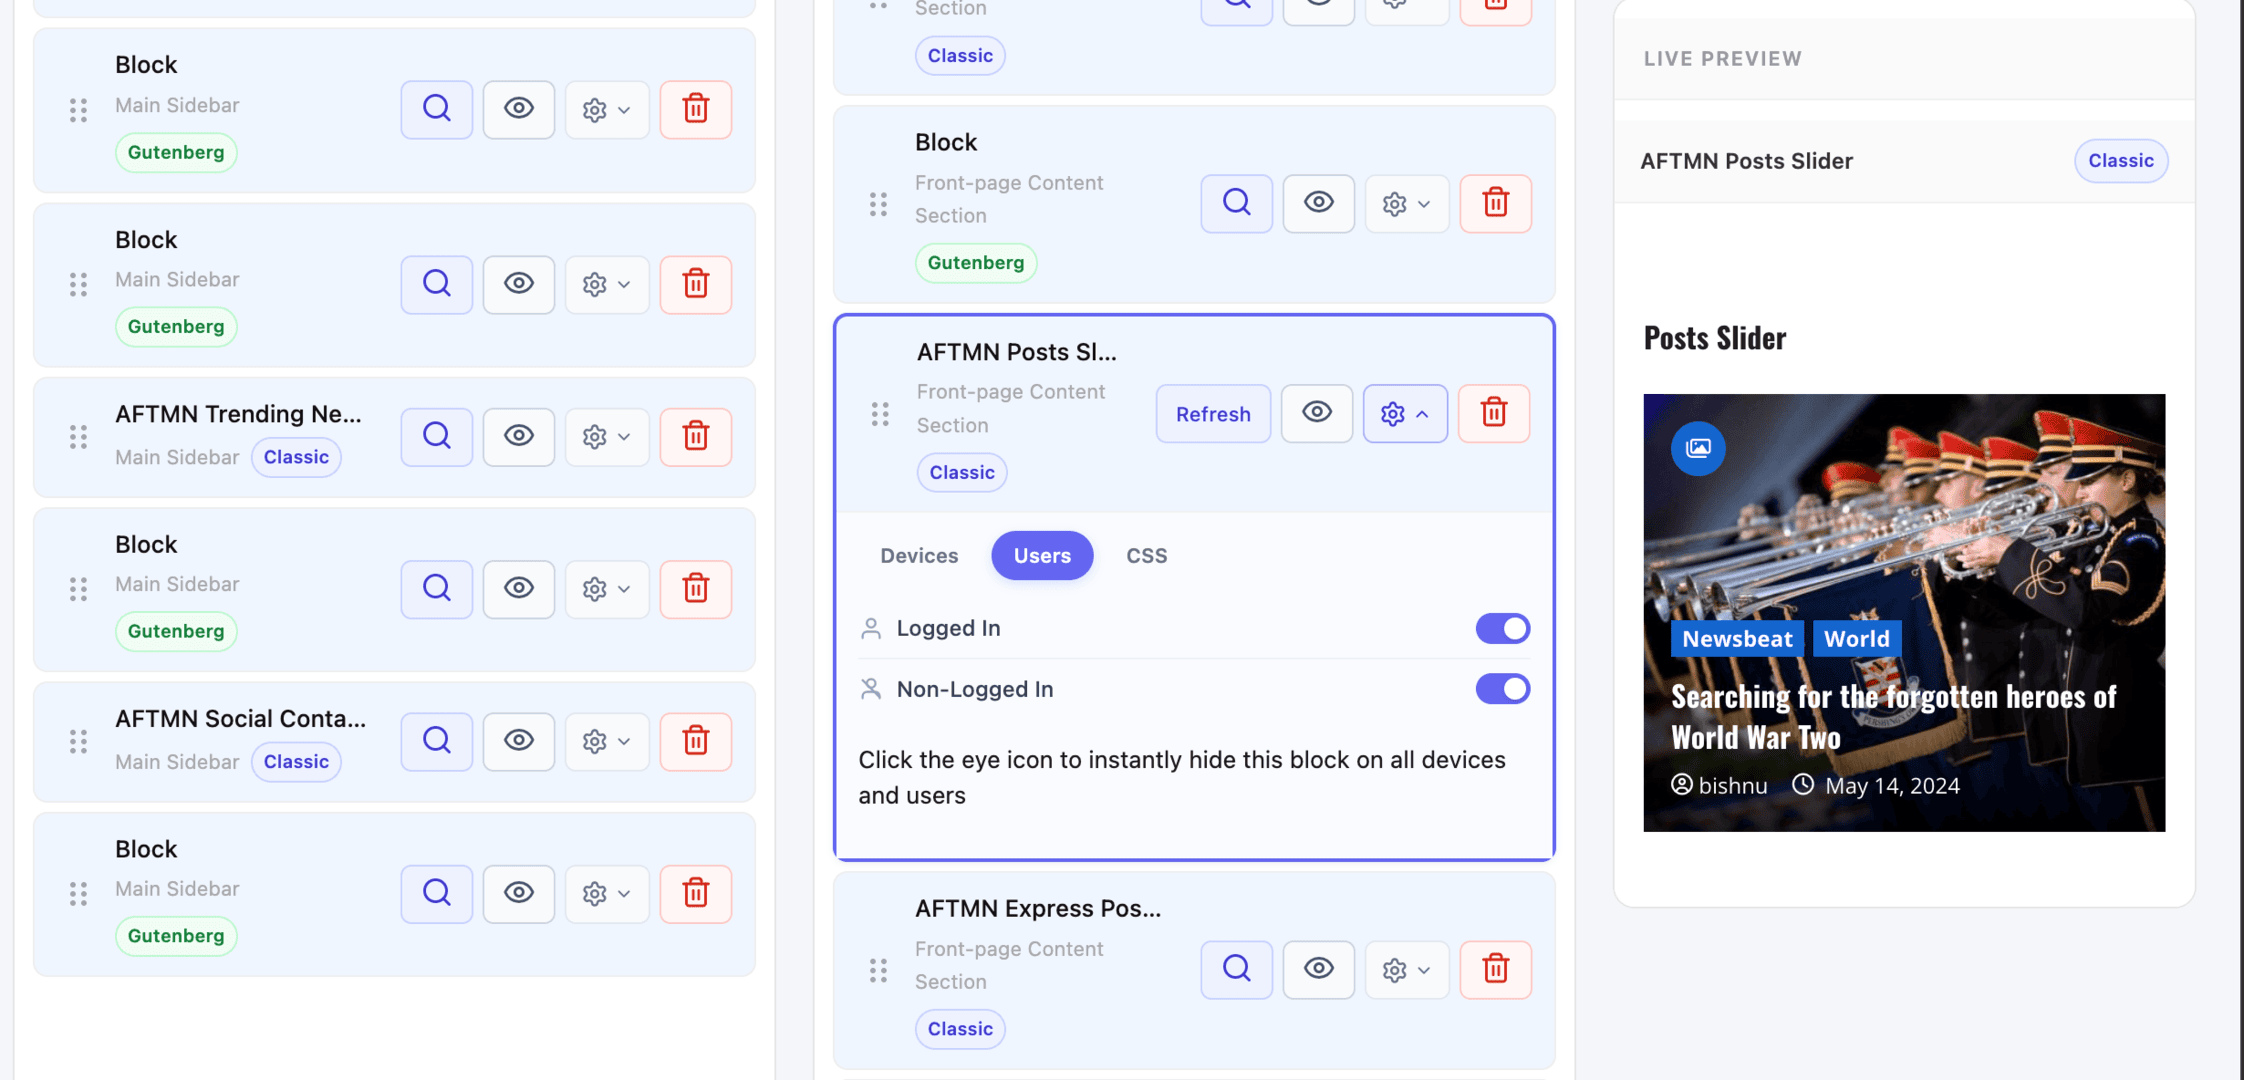Screen dimensions: 2244x1080
Task: Click the gallery image icon on slider thumbnail
Action: [x=1698, y=448]
